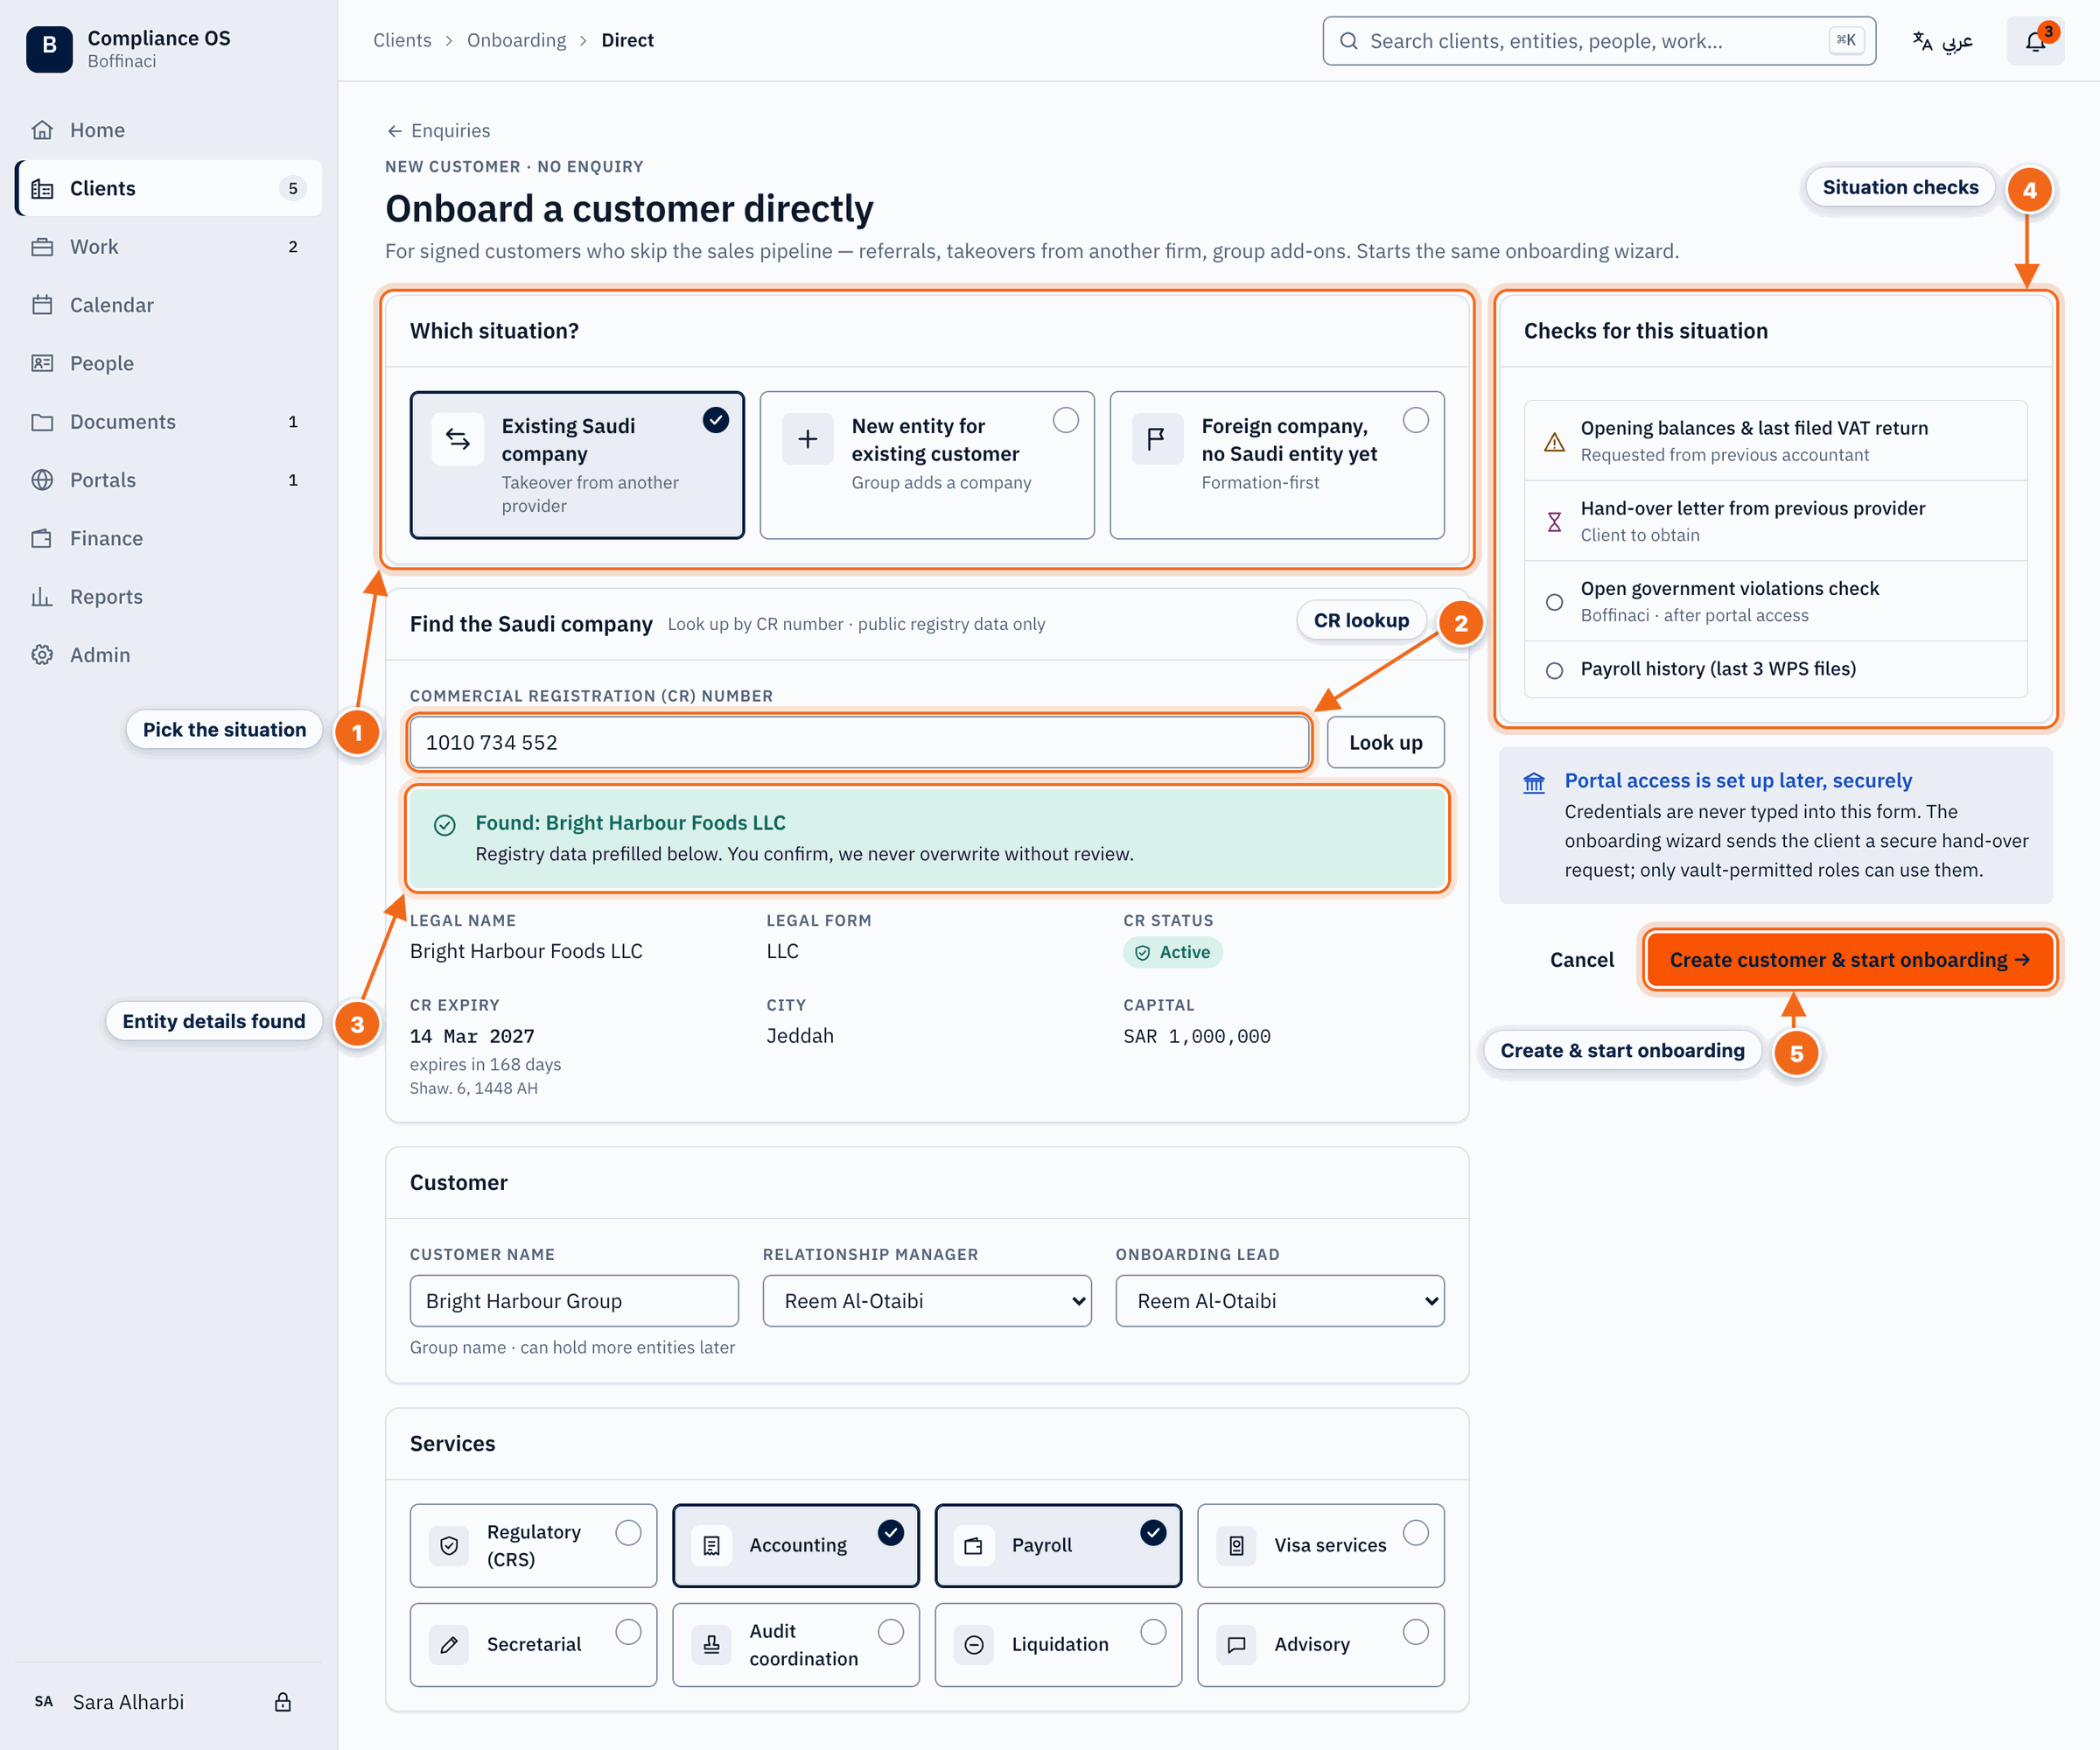Enable Visa services
This screenshot has height=1750, width=2100.
(1321, 1545)
